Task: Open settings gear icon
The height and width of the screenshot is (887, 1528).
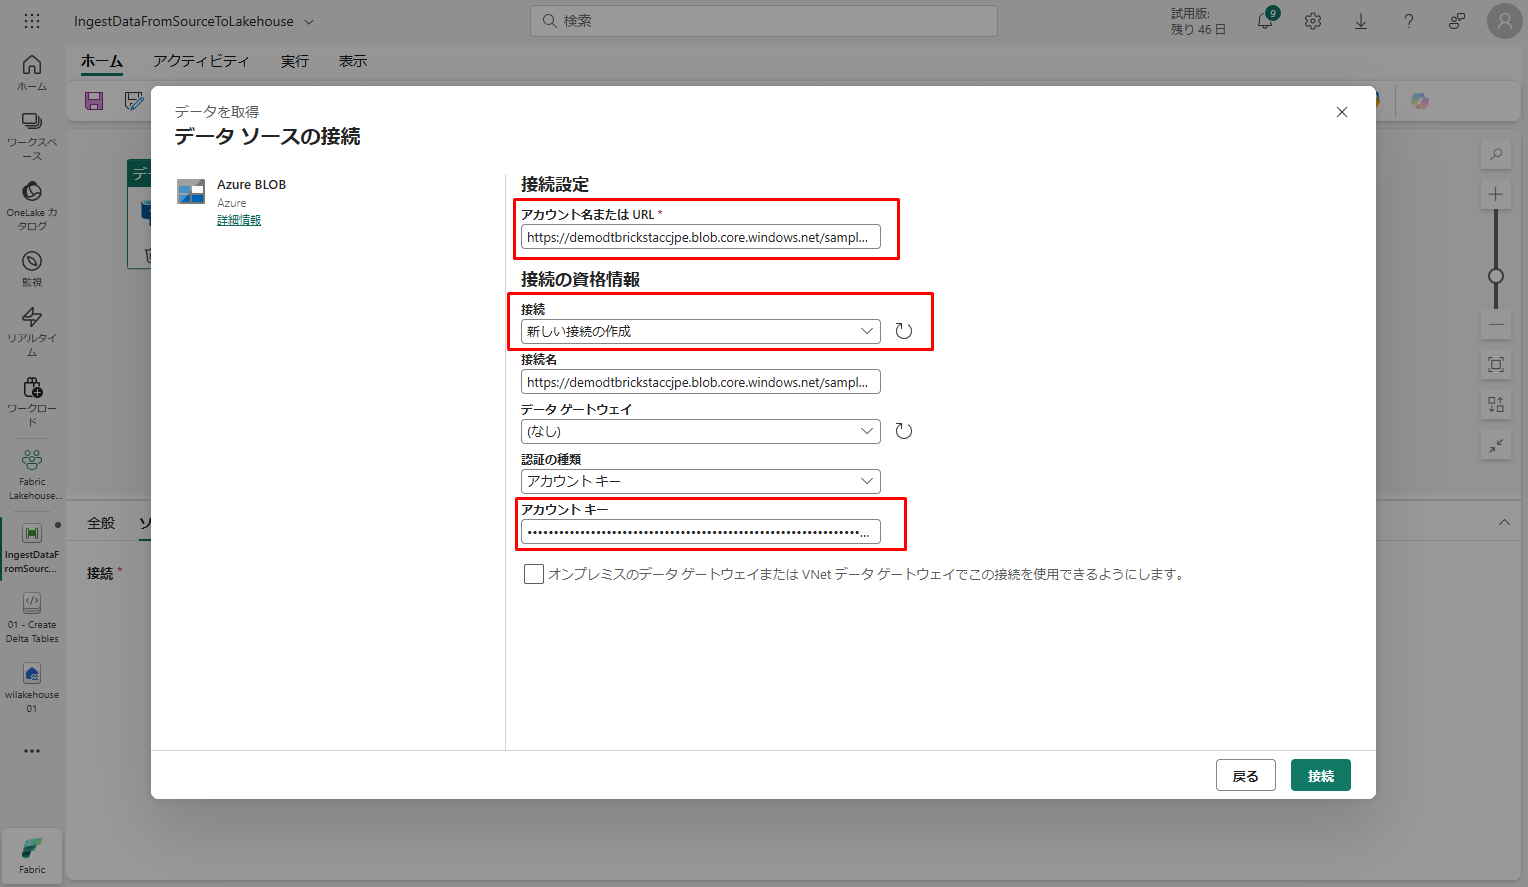Action: 1313,21
